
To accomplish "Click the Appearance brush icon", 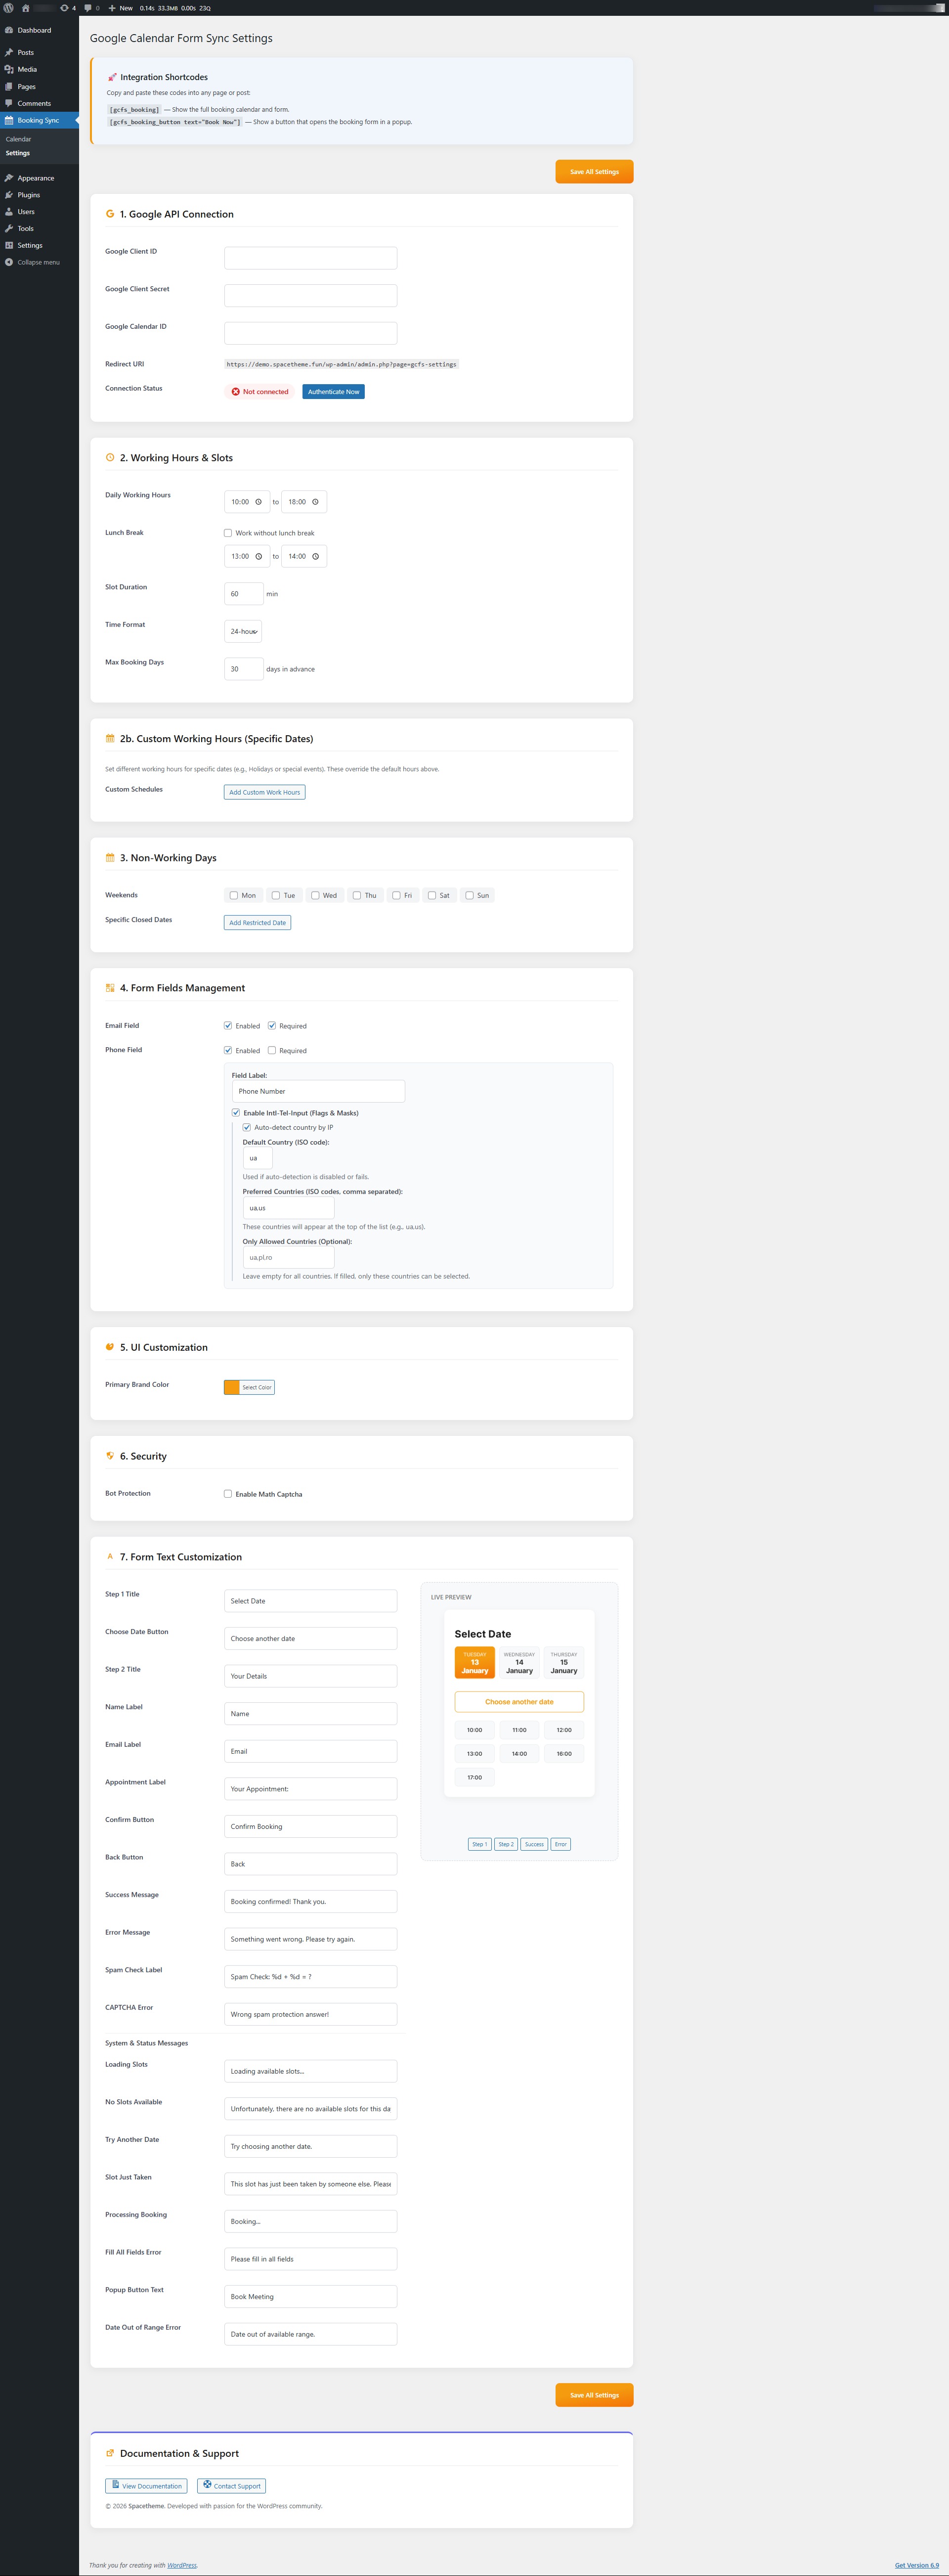I will point(9,178).
